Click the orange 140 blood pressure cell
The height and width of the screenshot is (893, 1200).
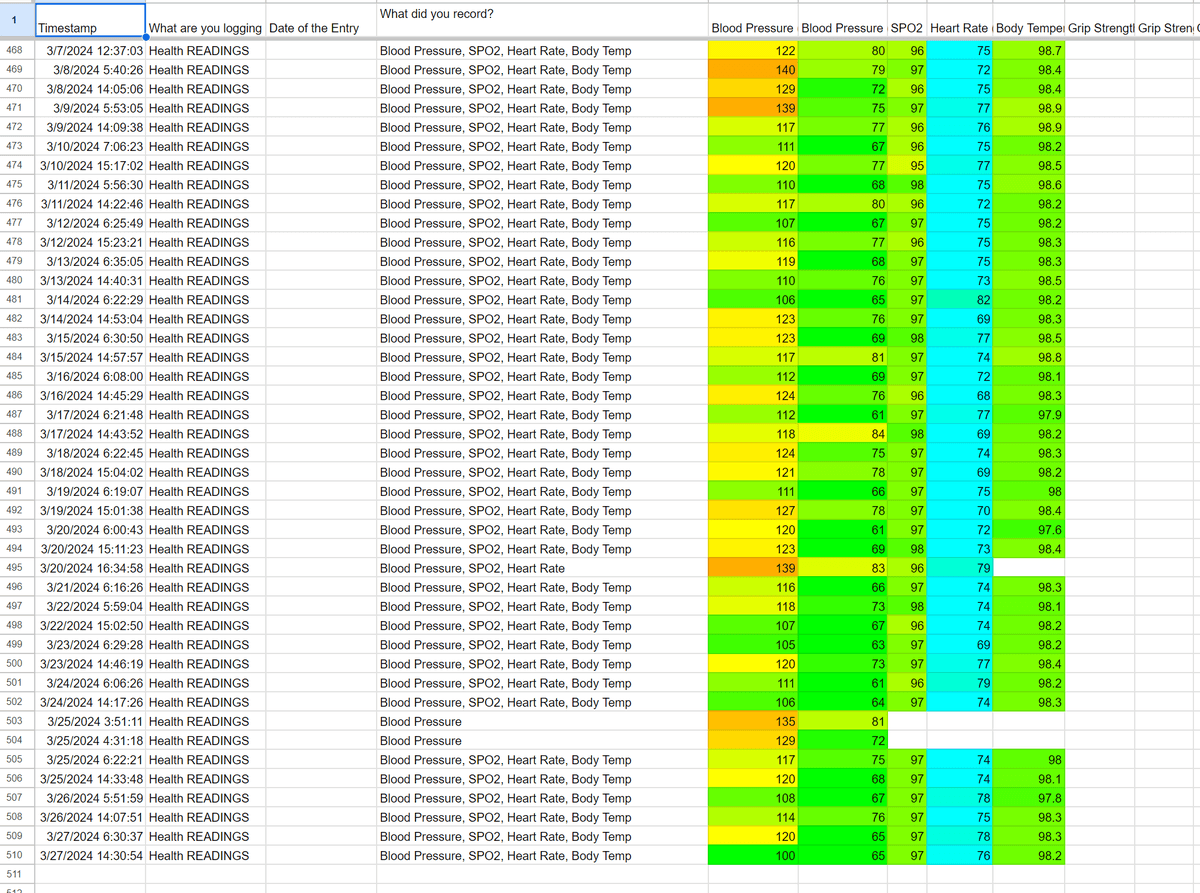click(753, 70)
